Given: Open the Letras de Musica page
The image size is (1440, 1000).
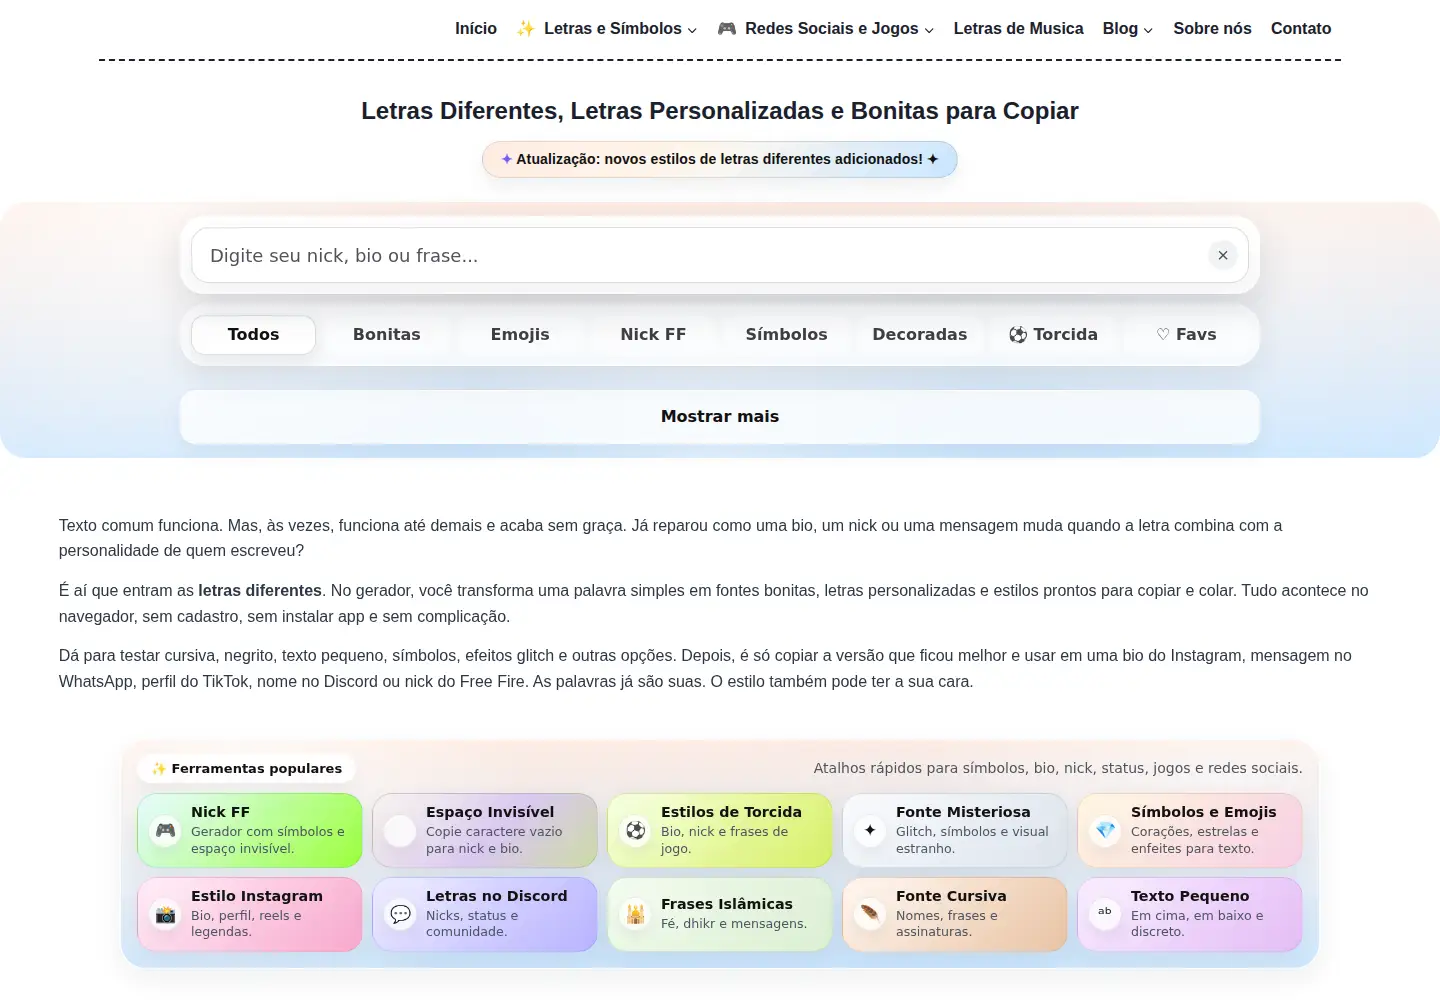Looking at the screenshot, I should tap(1018, 28).
